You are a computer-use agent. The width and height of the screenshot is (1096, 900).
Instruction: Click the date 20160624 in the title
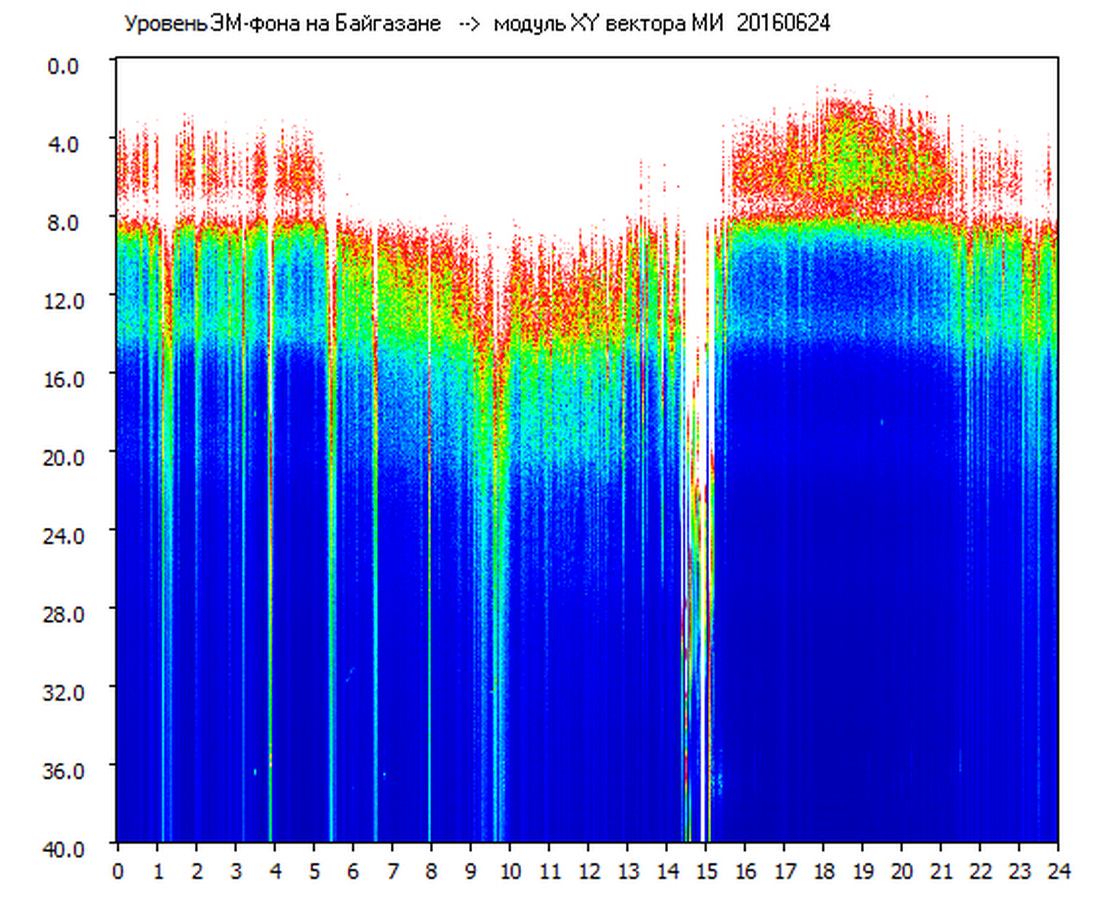tap(783, 23)
